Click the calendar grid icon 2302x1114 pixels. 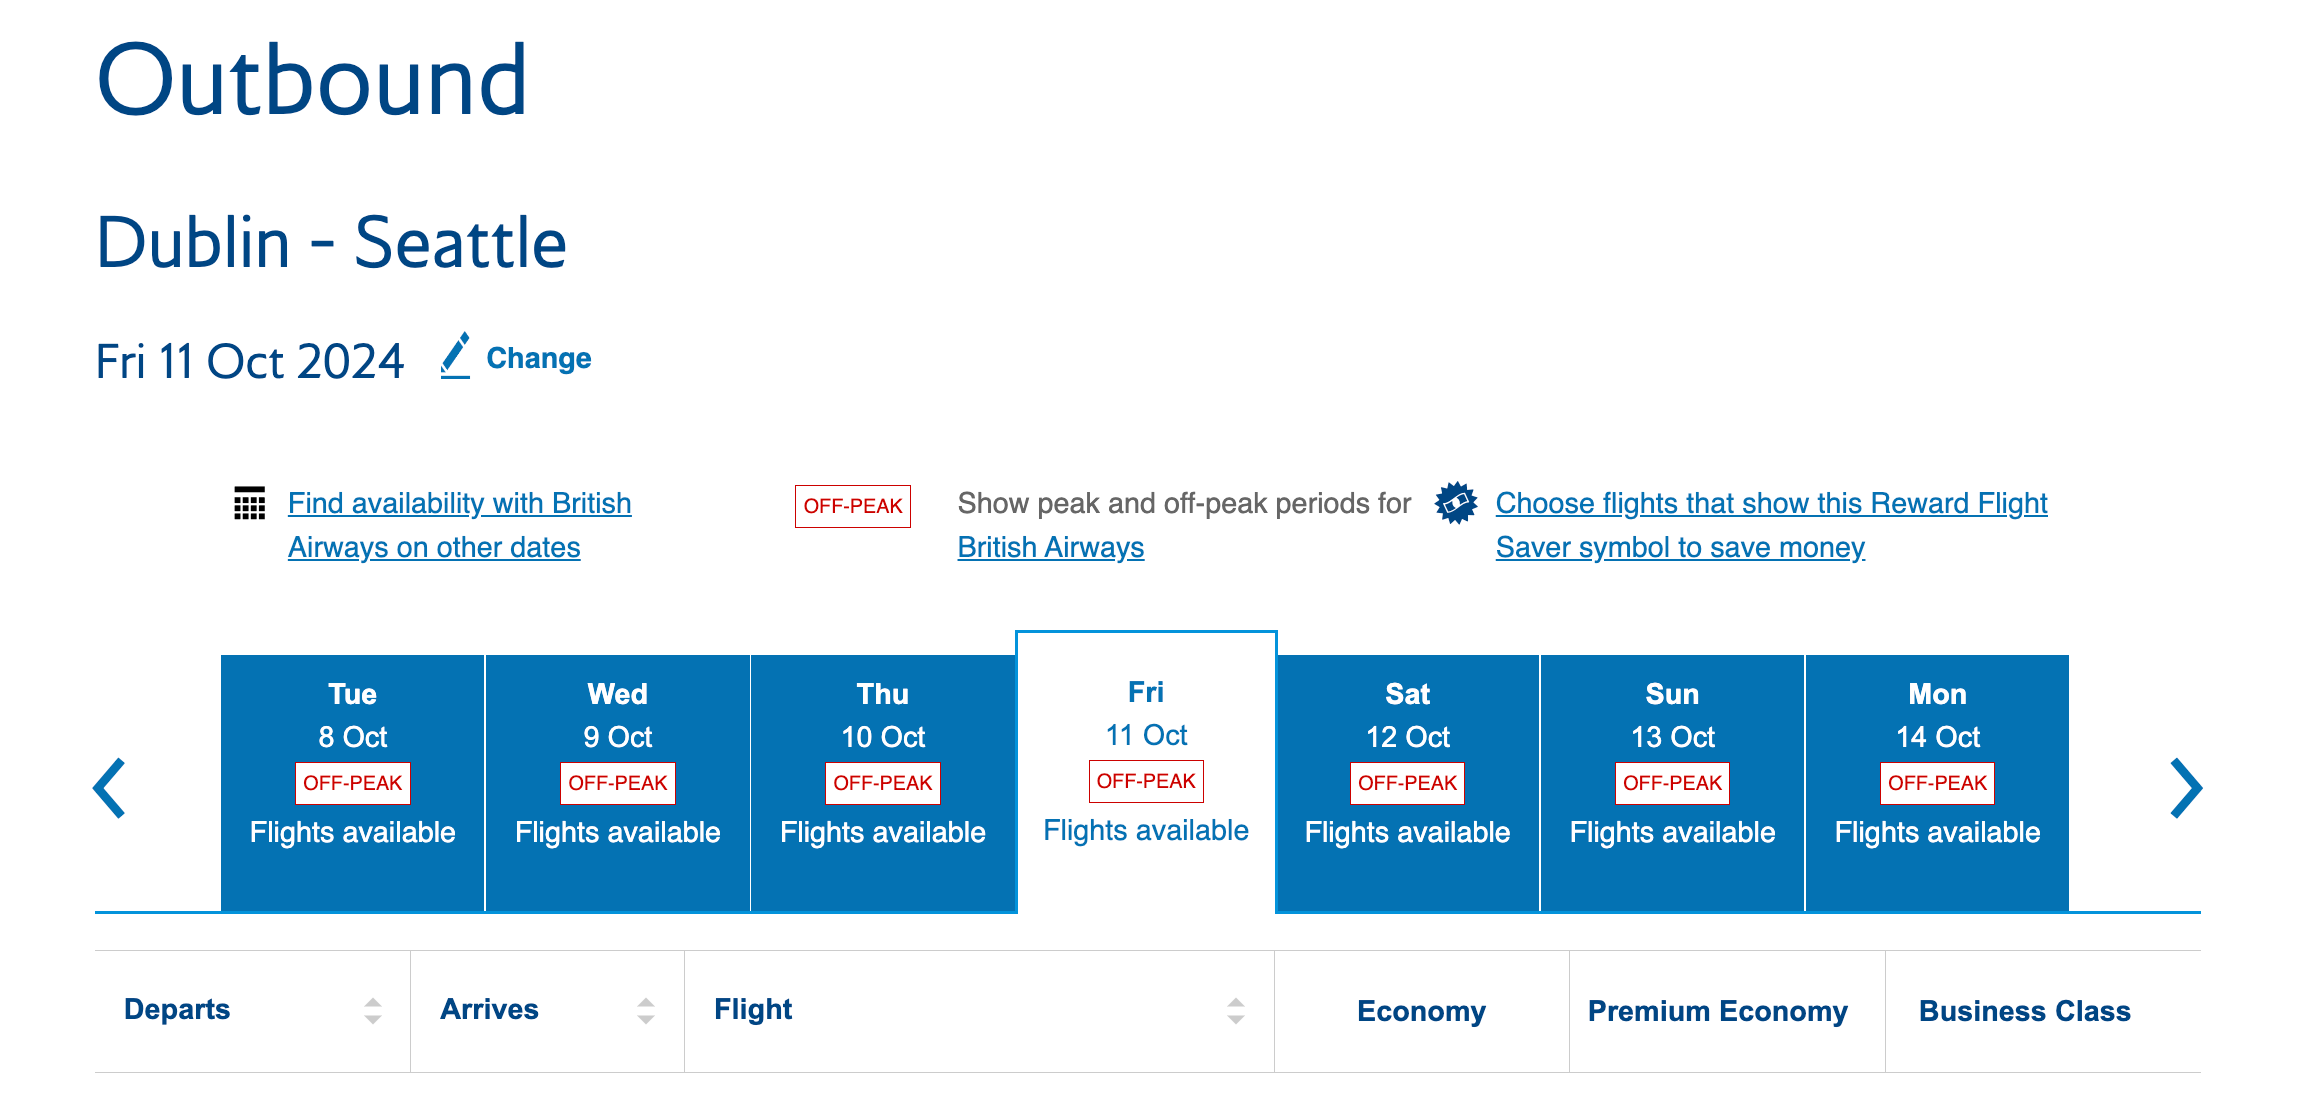pos(249,503)
